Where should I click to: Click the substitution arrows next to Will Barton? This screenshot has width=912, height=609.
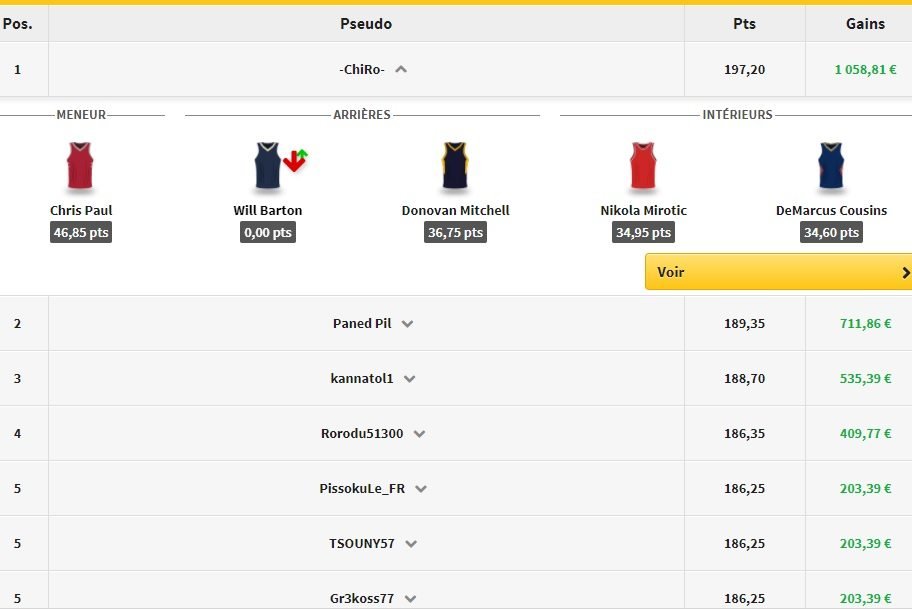click(295, 160)
